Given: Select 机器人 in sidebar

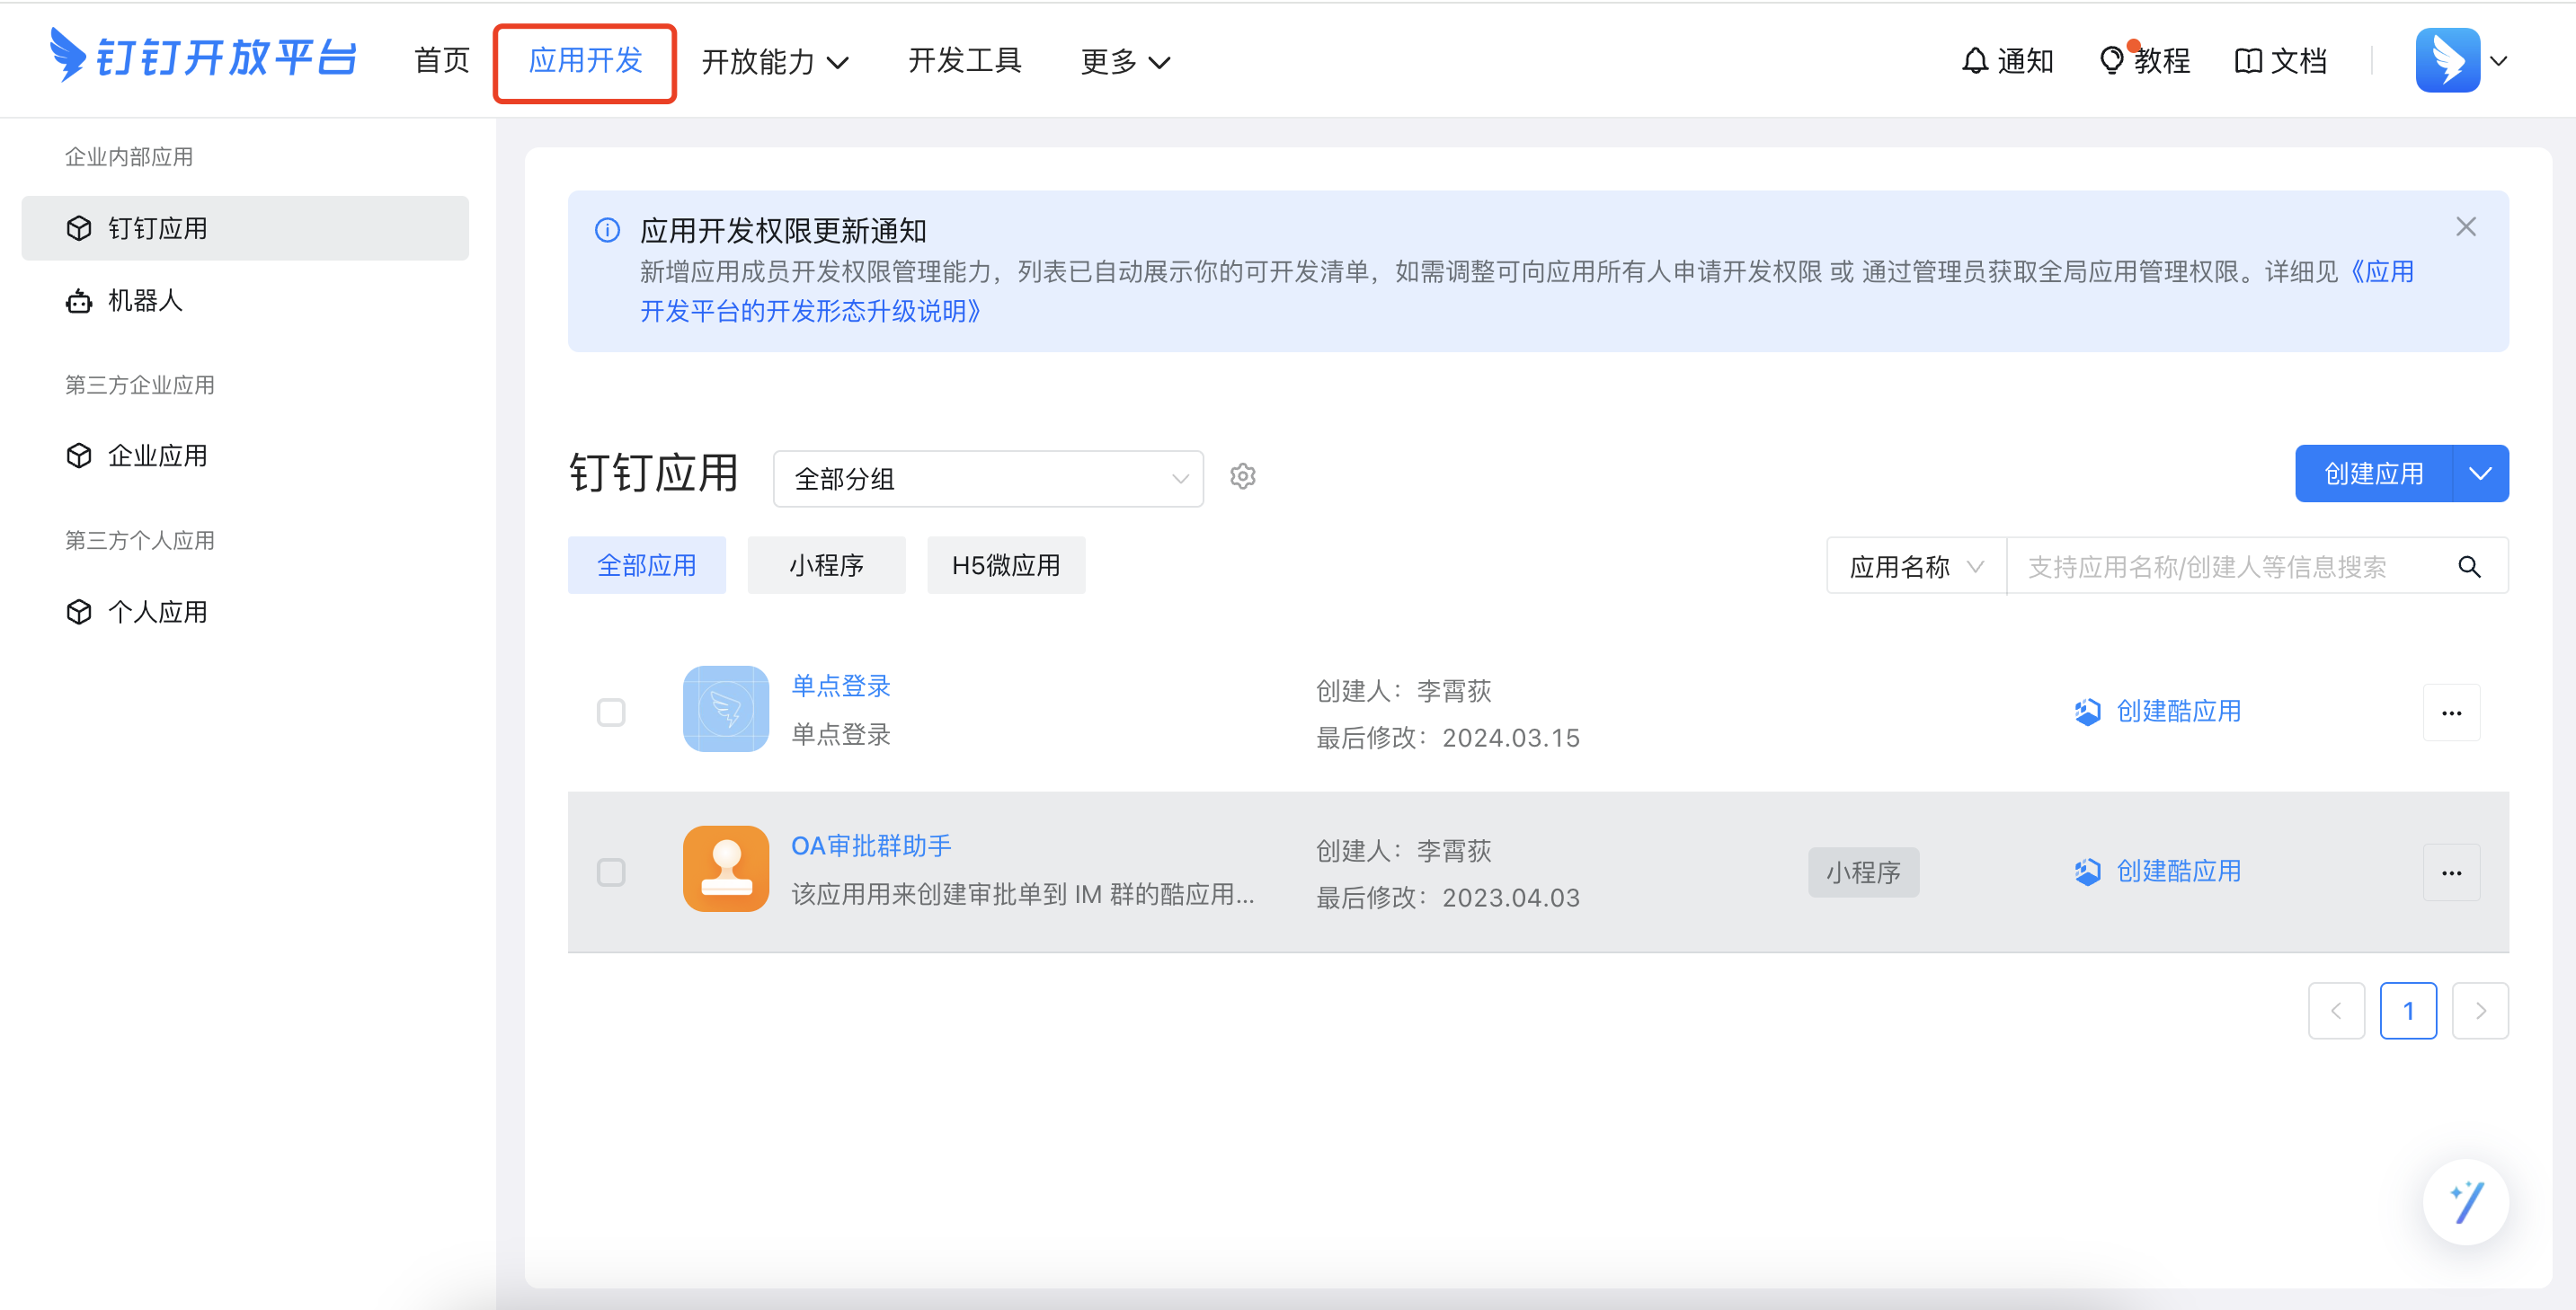Looking at the screenshot, I should 245,301.
